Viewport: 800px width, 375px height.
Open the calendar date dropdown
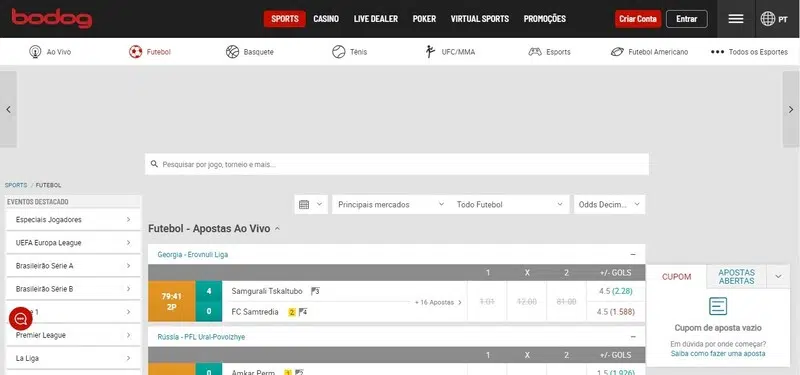point(311,205)
